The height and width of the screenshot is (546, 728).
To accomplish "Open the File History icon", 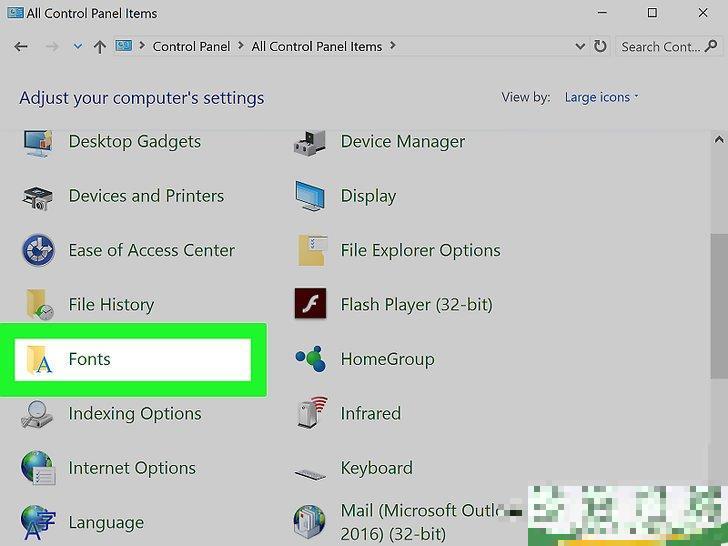I will [x=38, y=305].
